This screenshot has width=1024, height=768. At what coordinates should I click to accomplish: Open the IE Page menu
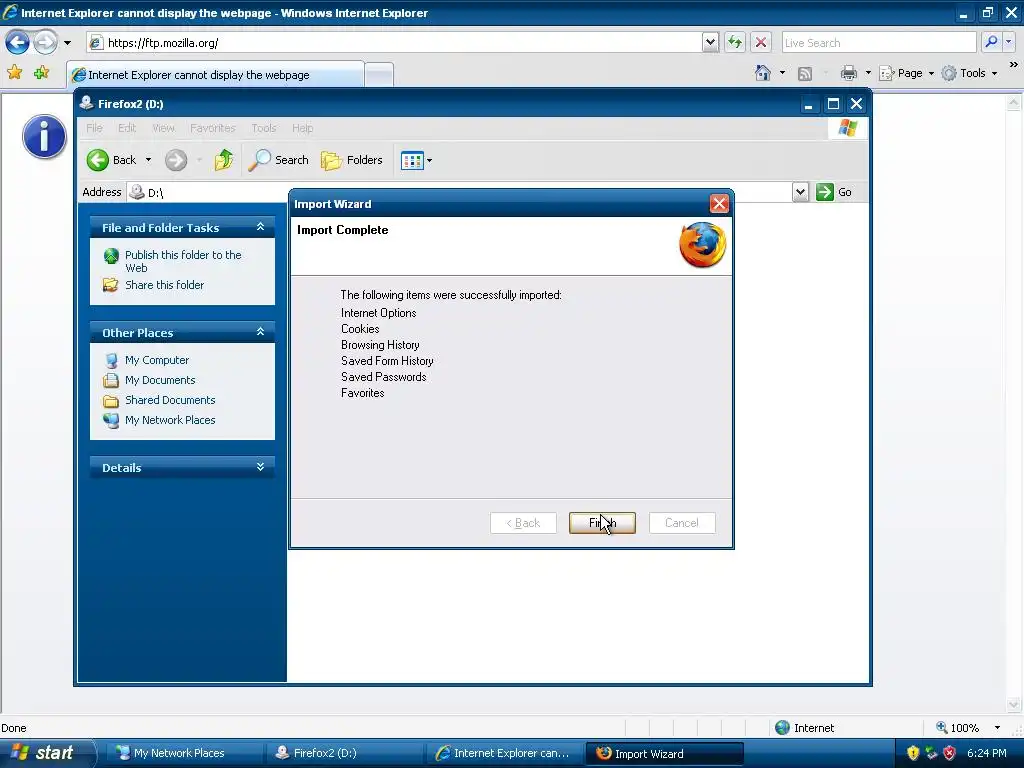click(x=906, y=73)
